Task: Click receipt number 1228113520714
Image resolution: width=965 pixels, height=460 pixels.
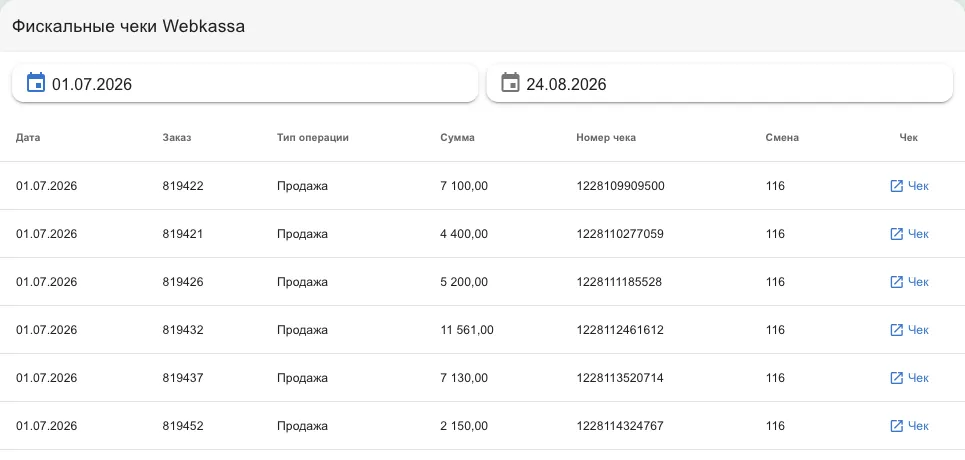Action: [620, 378]
